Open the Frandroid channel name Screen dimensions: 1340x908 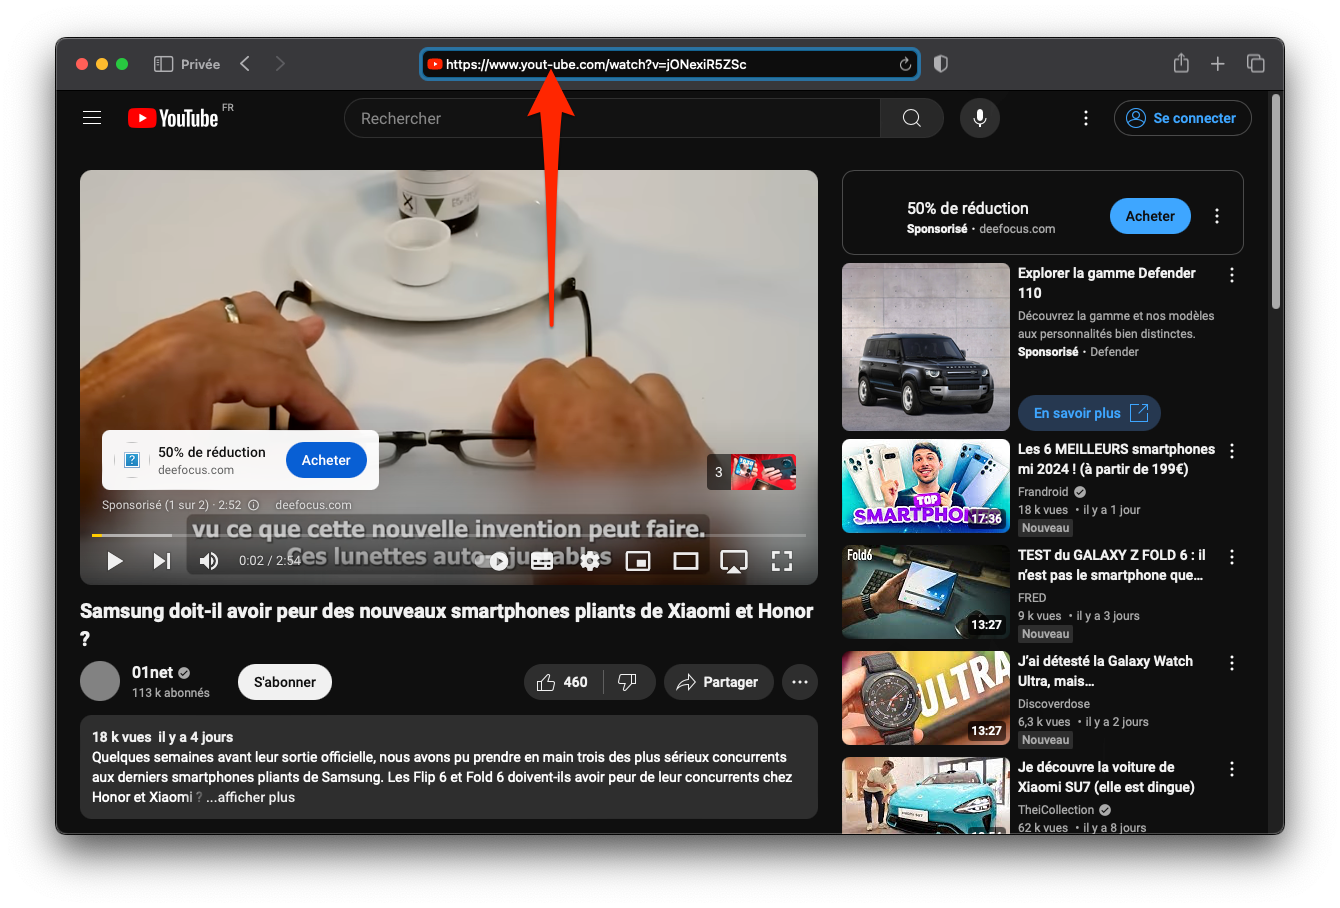[1043, 492]
